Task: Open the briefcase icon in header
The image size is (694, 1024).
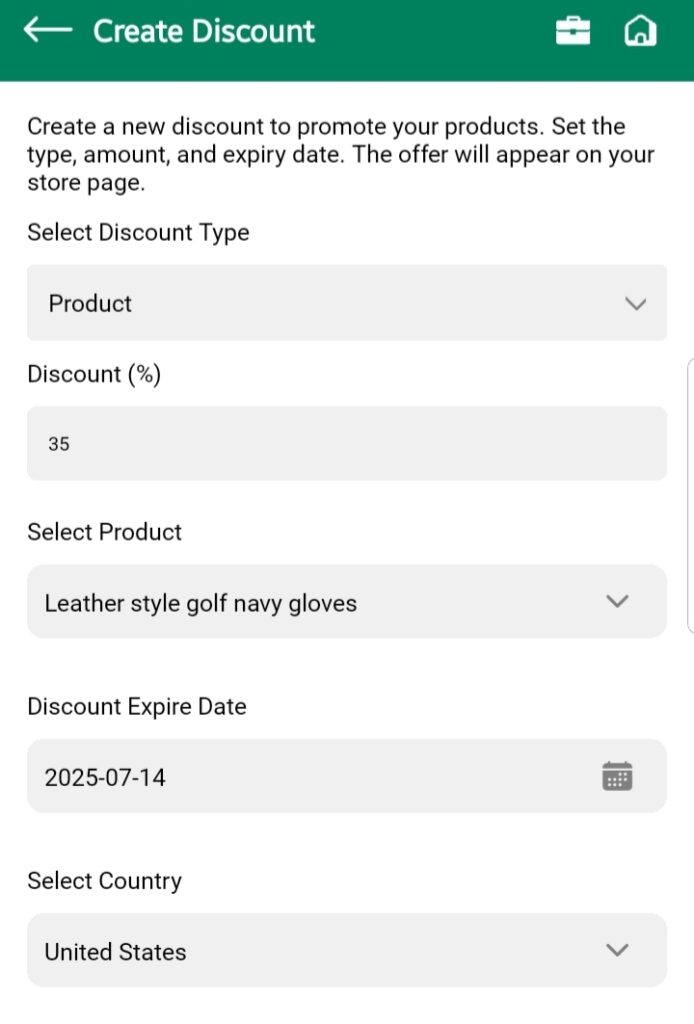Action: [x=573, y=31]
